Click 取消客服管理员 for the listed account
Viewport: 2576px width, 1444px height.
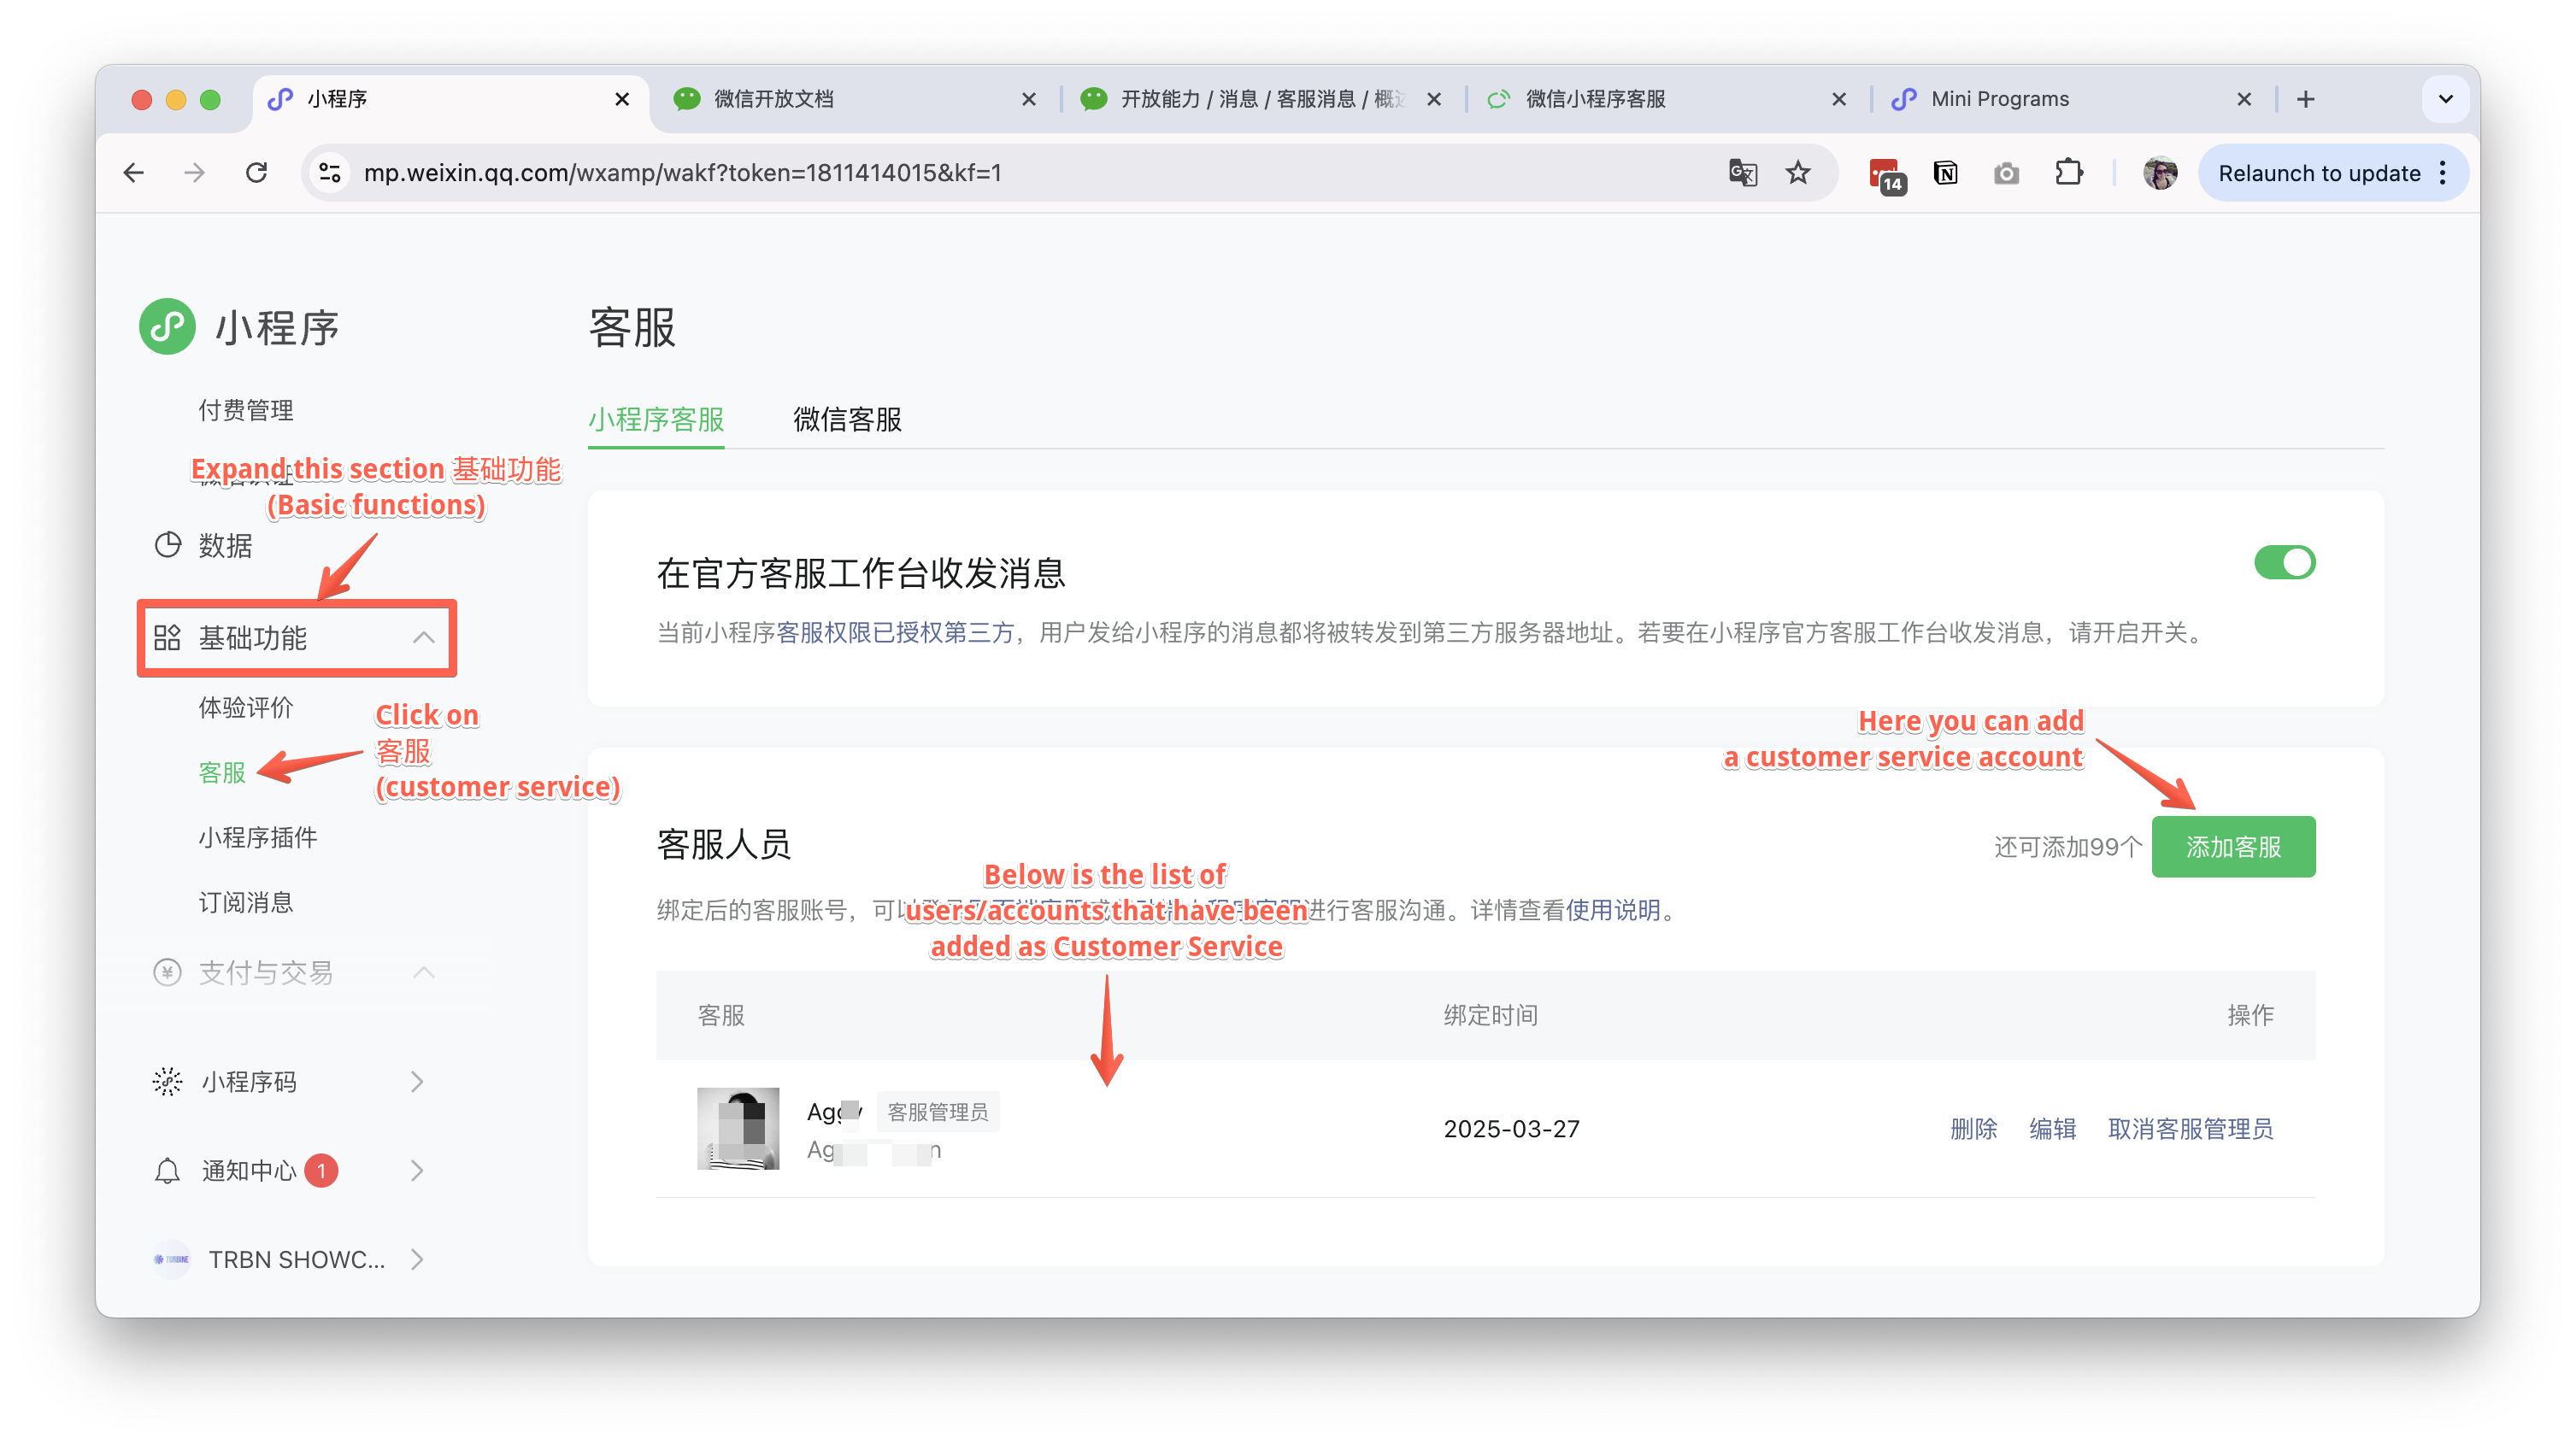(x=2190, y=1129)
